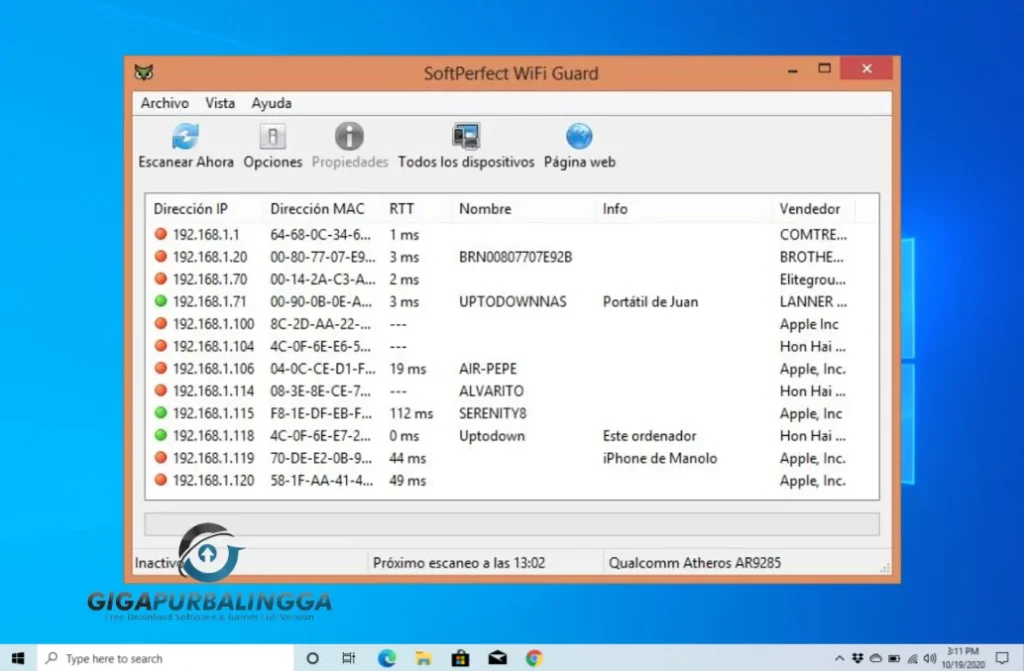This screenshot has height=671, width=1024.
Task: Toggle the green indicator beside SERENITY8
Action: pos(160,413)
